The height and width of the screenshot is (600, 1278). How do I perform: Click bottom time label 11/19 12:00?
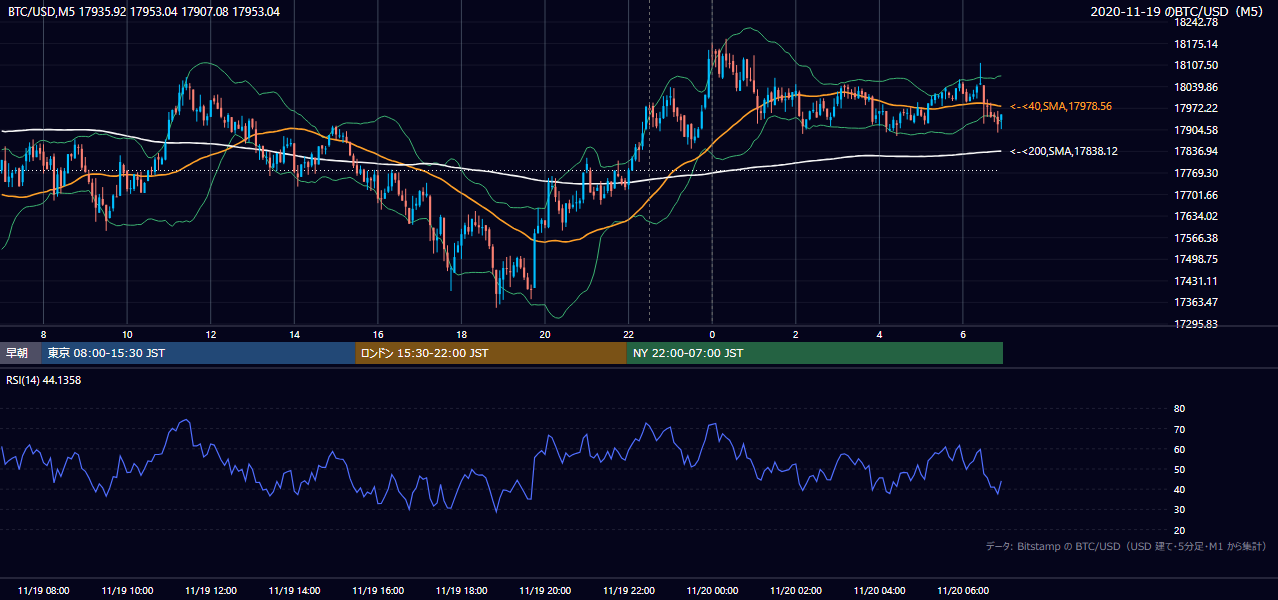tap(211, 591)
